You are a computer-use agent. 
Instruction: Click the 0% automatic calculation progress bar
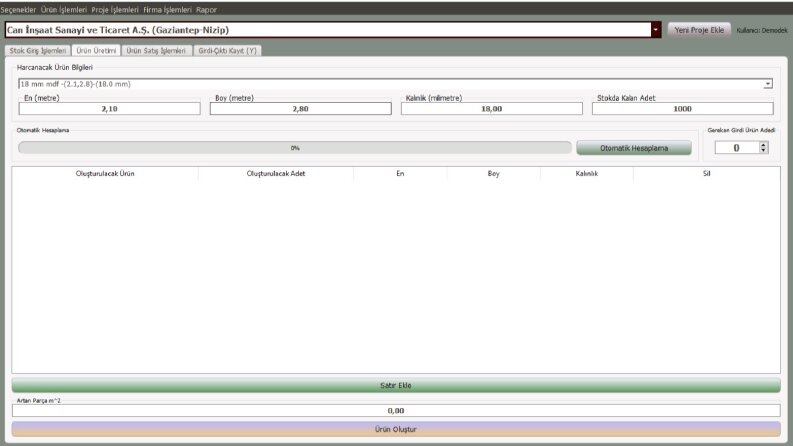click(x=295, y=148)
